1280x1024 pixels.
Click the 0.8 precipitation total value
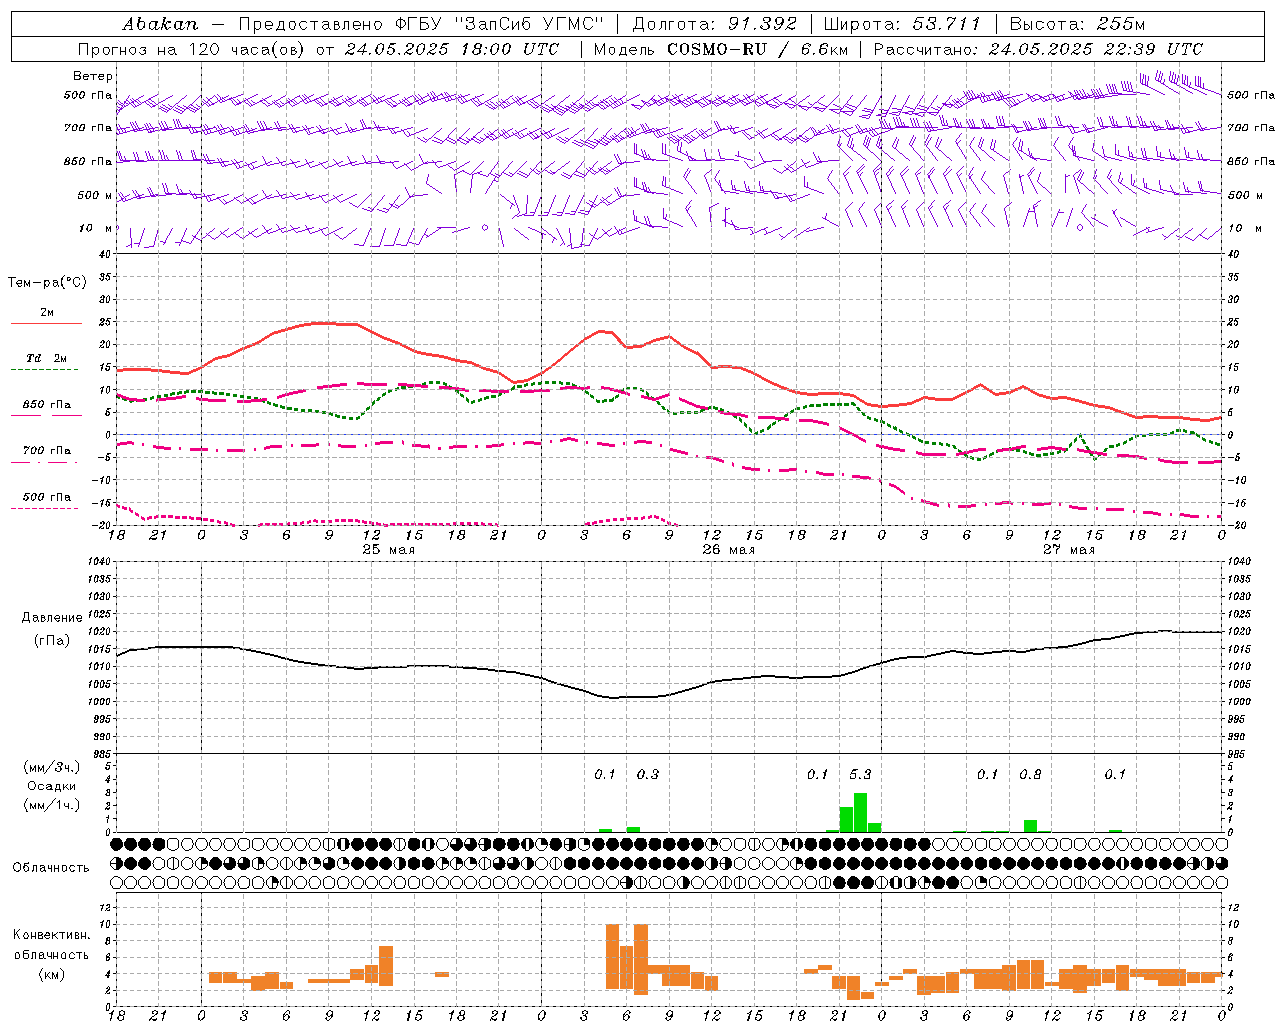click(1030, 774)
